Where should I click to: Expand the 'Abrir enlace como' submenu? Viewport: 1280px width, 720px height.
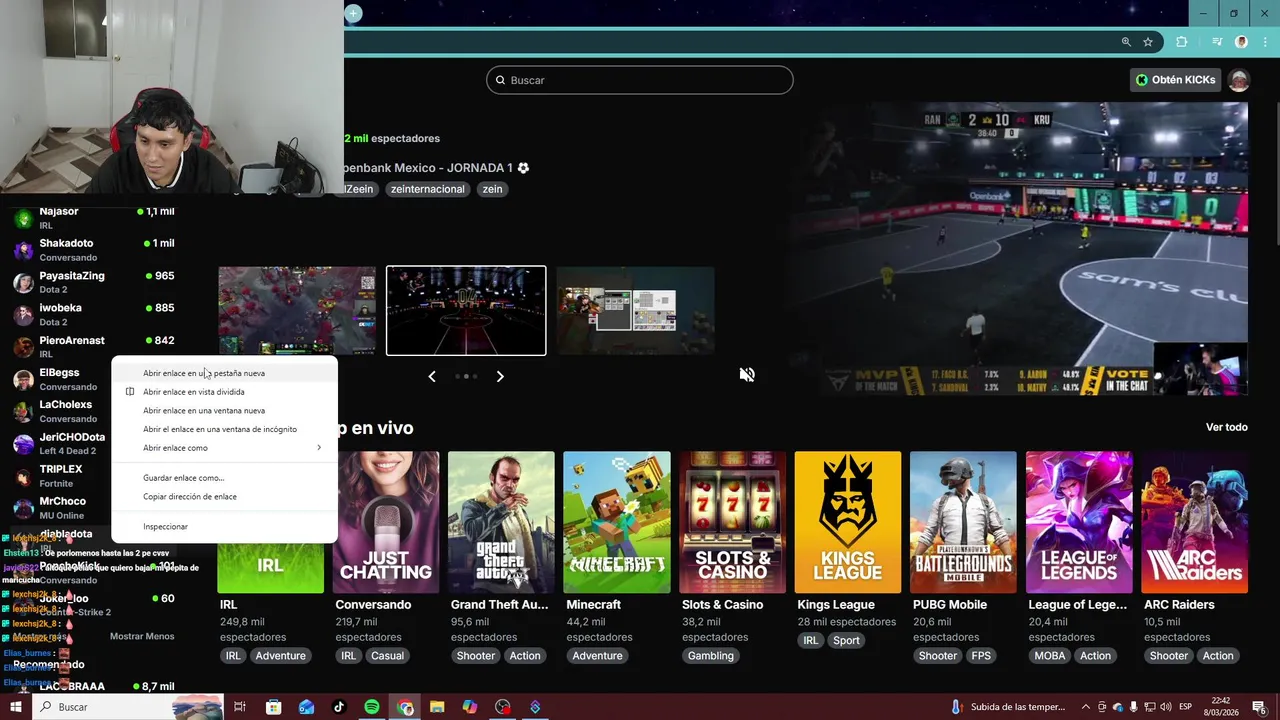[x=224, y=448]
